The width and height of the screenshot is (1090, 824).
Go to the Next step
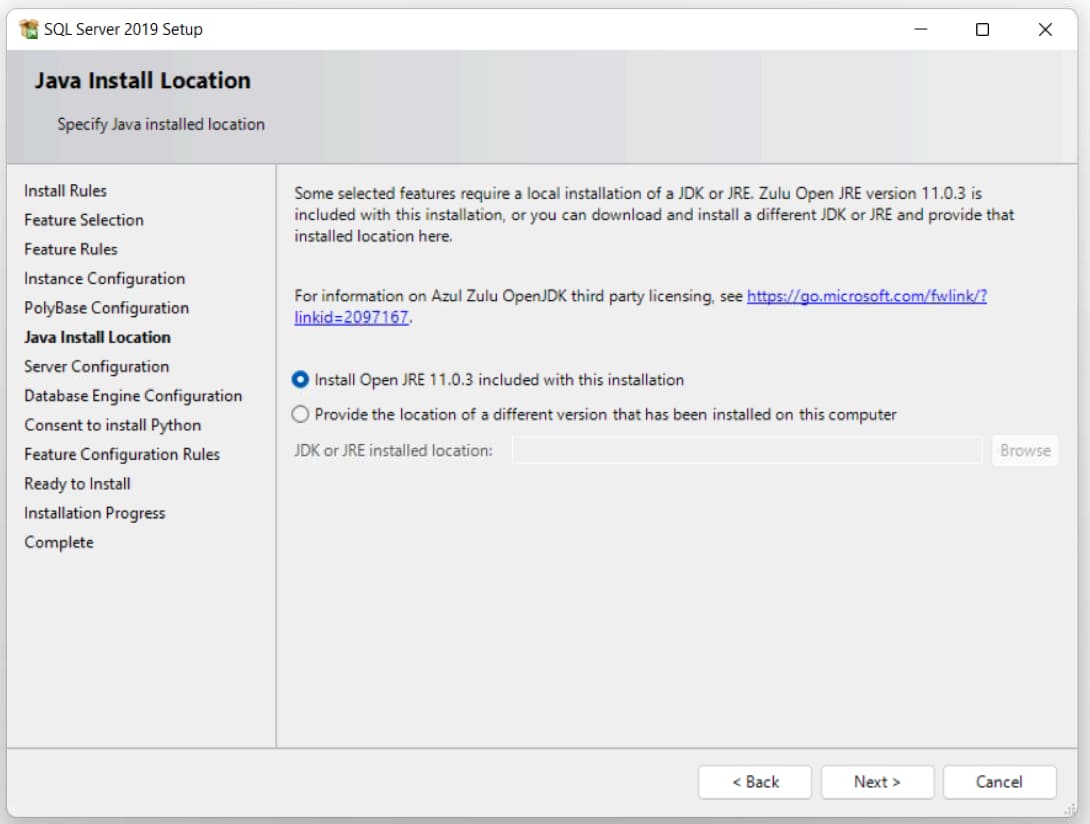(877, 782)
